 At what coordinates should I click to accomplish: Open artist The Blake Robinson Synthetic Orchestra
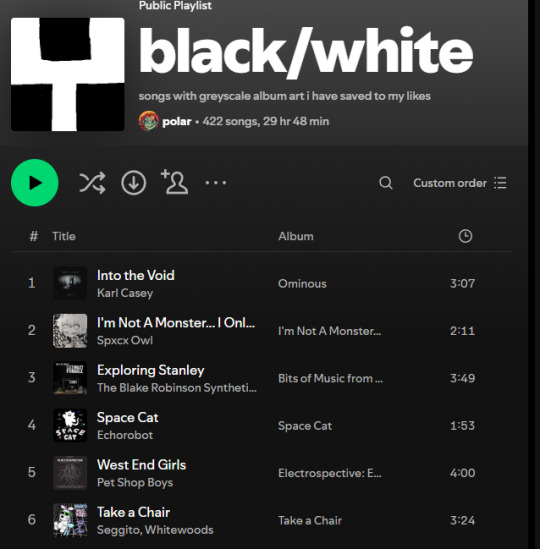177,388
